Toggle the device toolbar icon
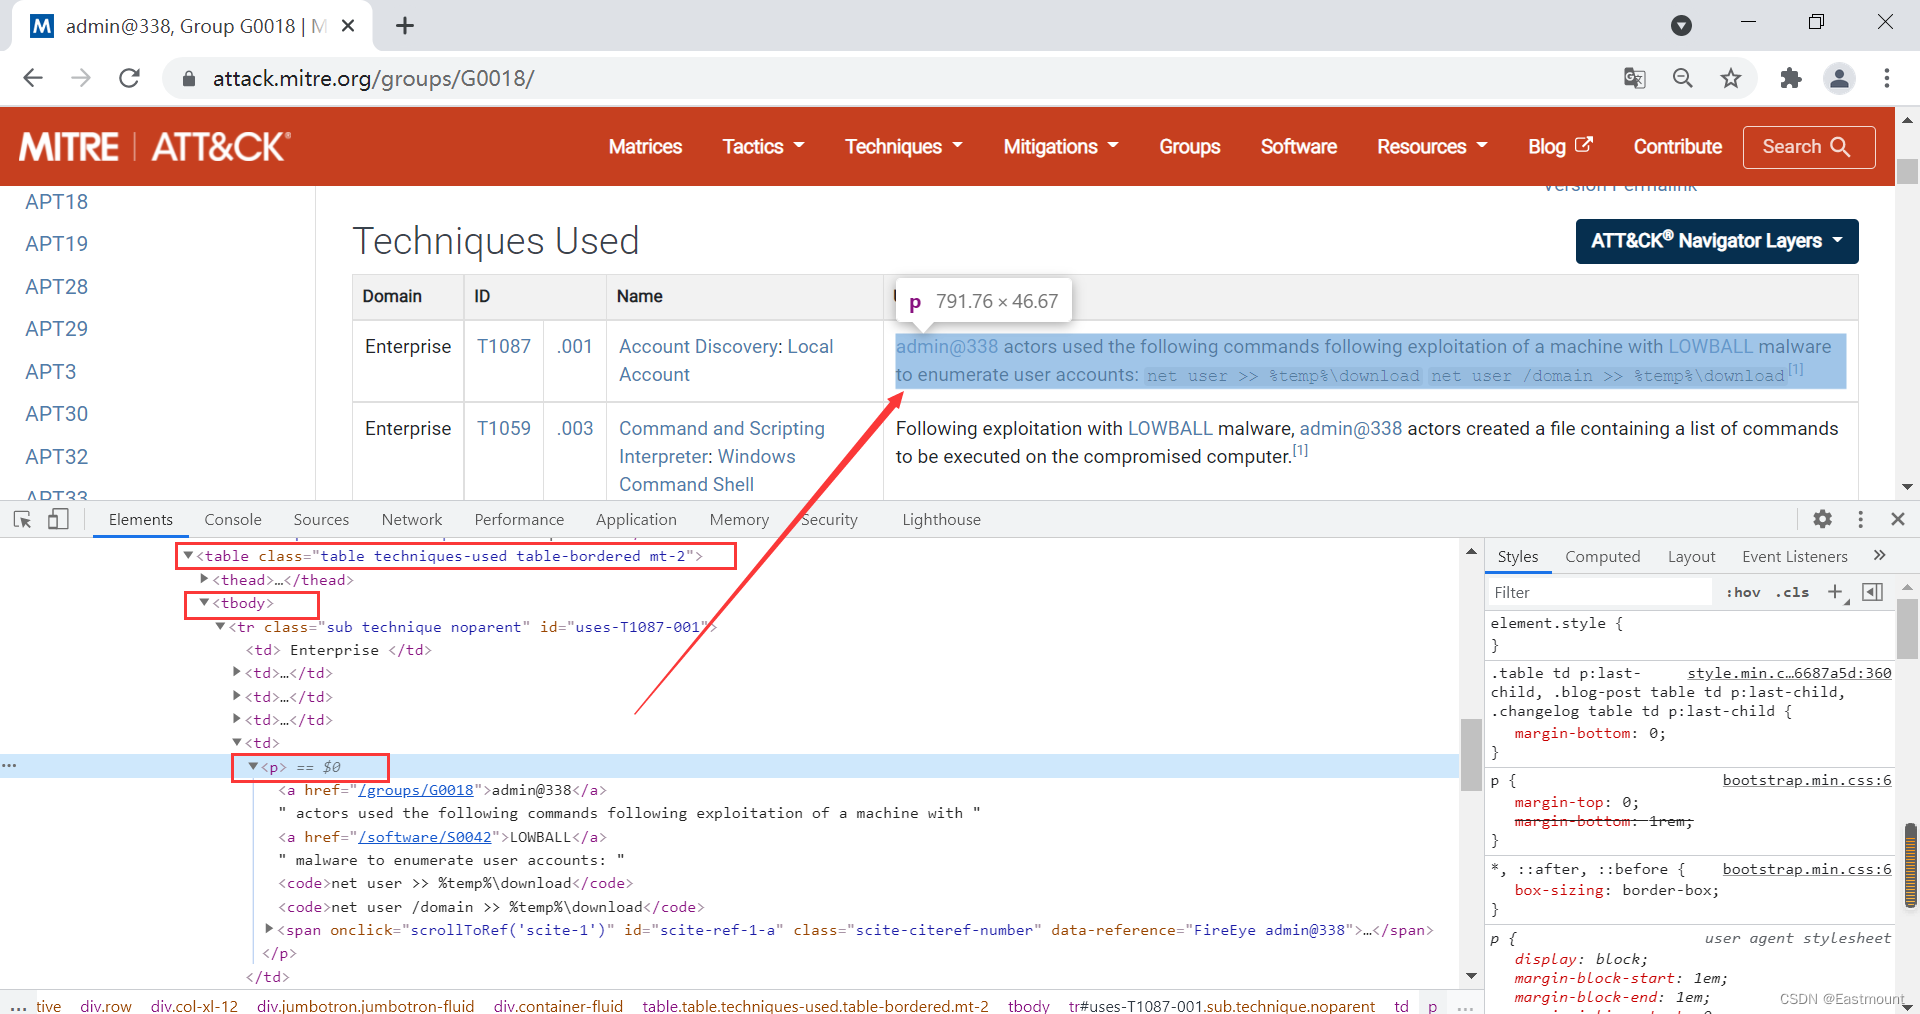Viewport: 1920px width, 1014px height. [x=58, y=519]
